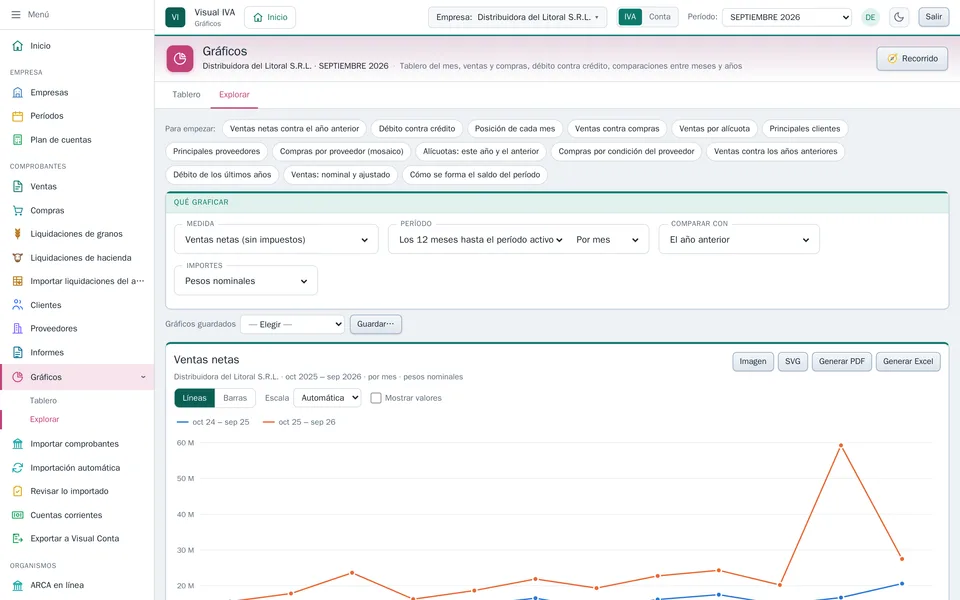Select the Barras chart type
The height and width of the screenshot is (600, 960).
click(x=235, y=398)
